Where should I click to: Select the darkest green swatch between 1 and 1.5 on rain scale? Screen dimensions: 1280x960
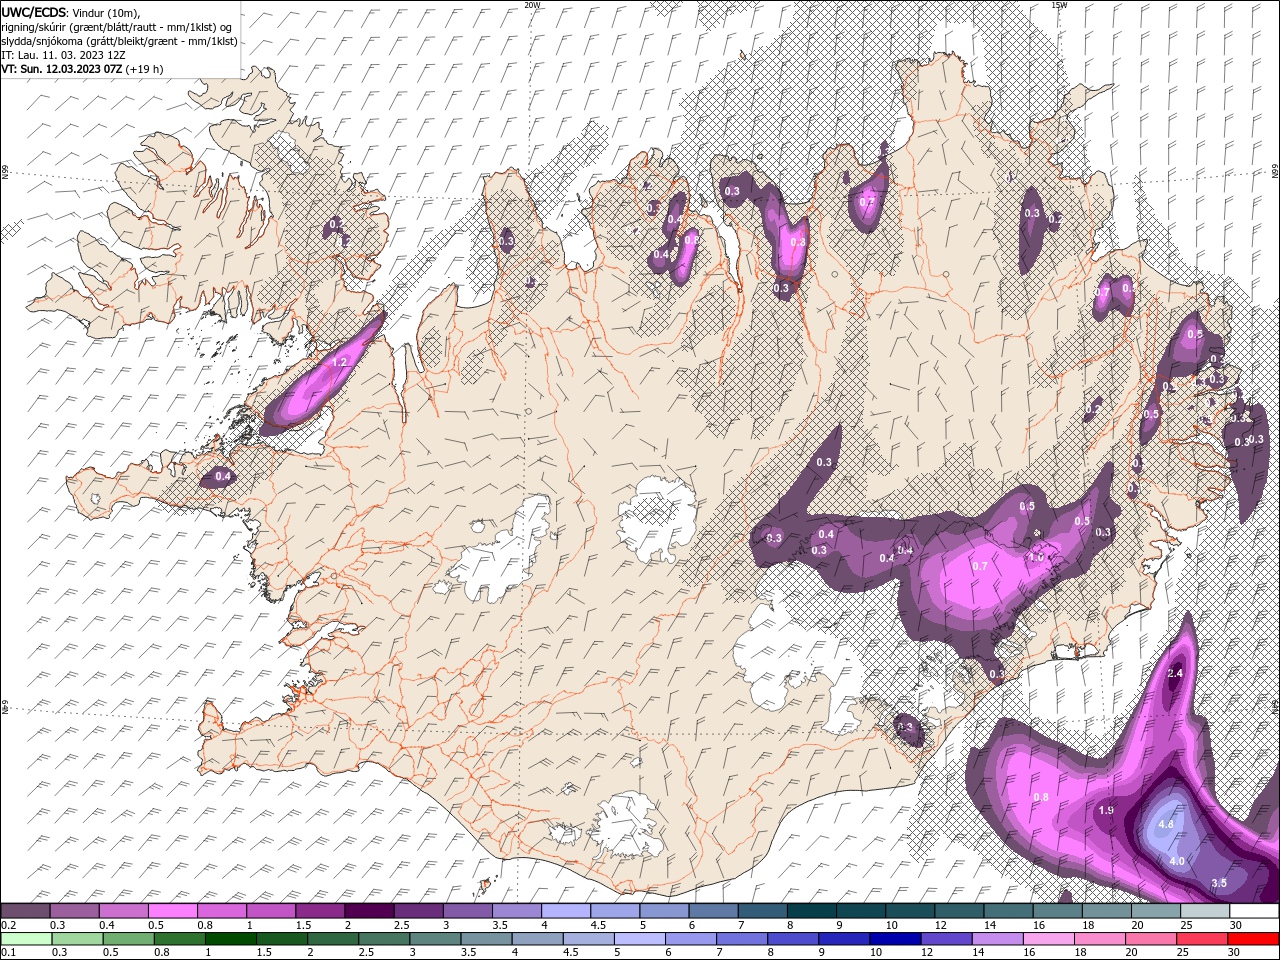tap(229, 939)
